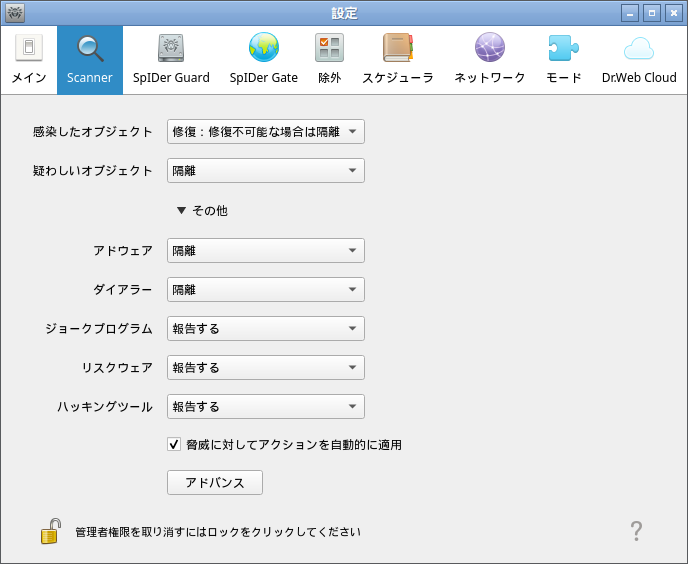Open the アドウェア action dropdown
The width and height of the screenshot is (688, 564).
pyautogui.click(x=266, y=251)
